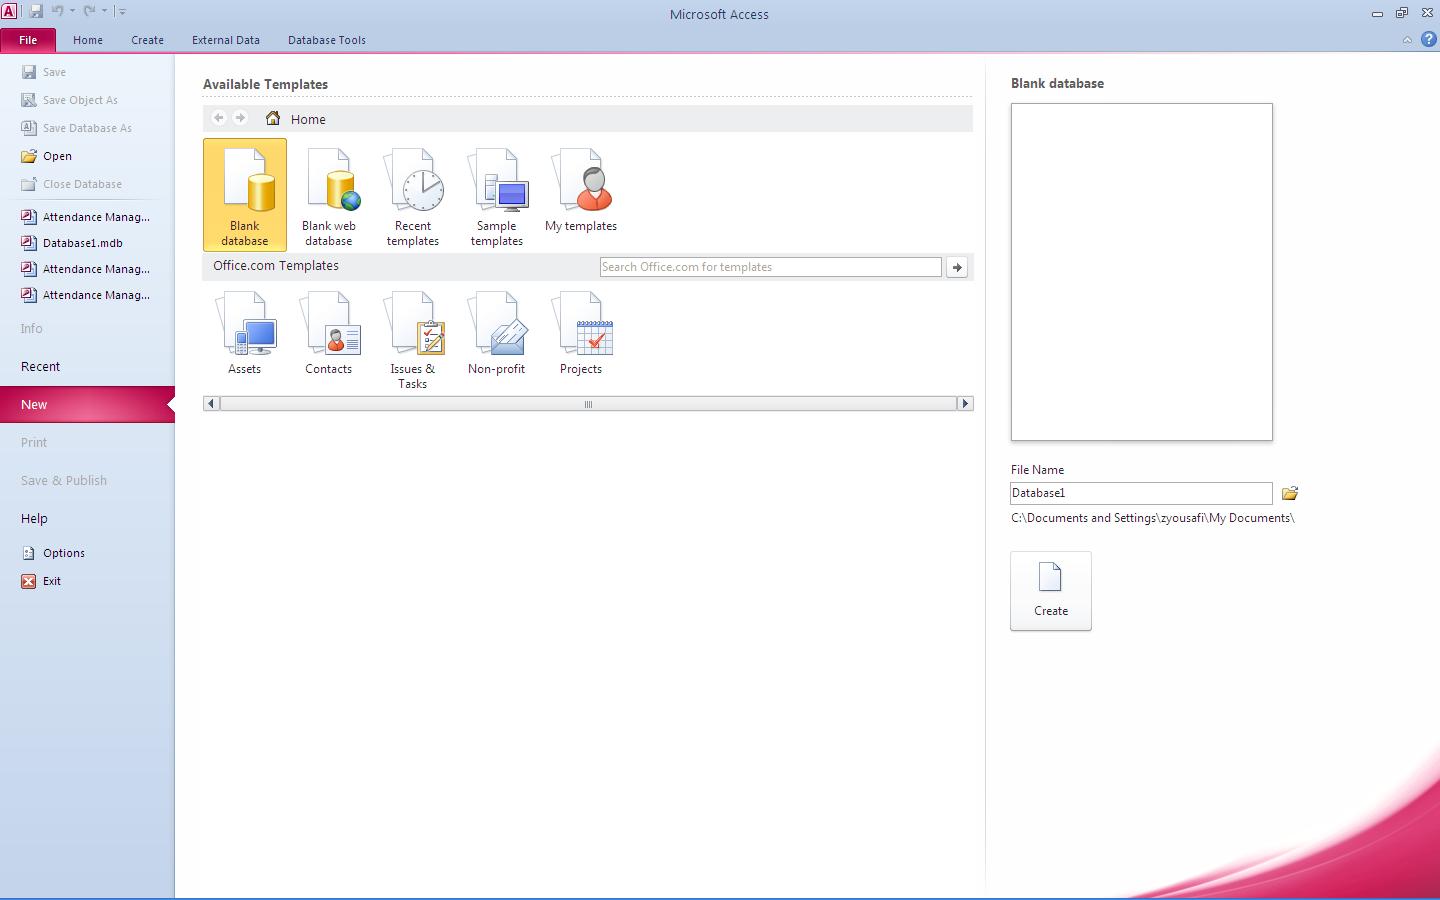Choose the Blank web database template
The width and height of the screenshot is (1440, 900).
pos(329,194)
